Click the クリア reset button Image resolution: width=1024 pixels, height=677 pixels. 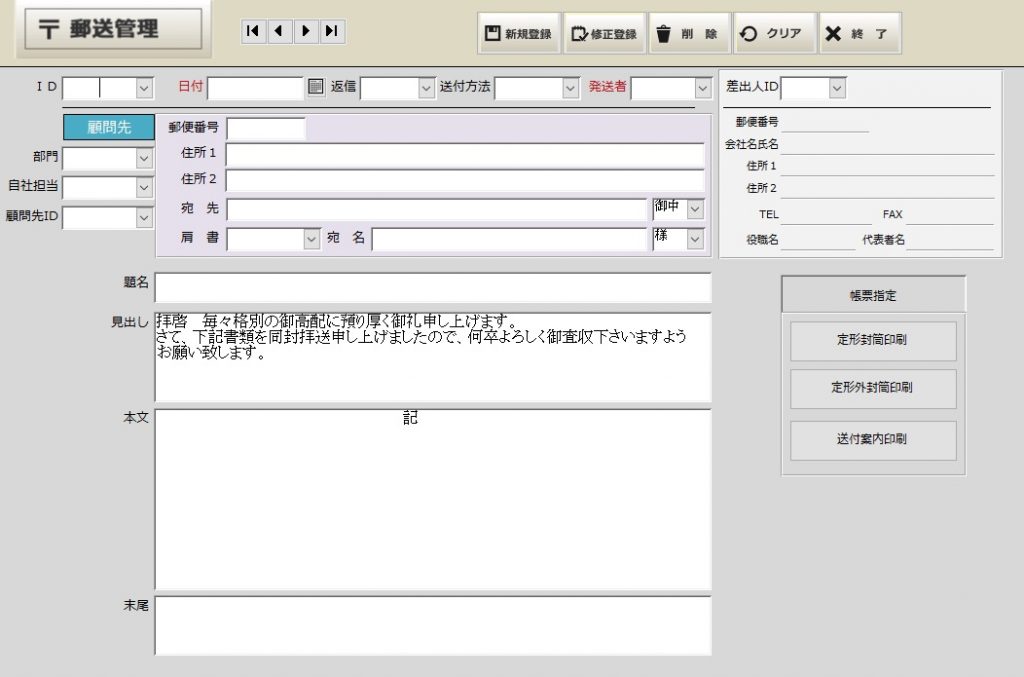pyautogui.click(x=772, y=34)
